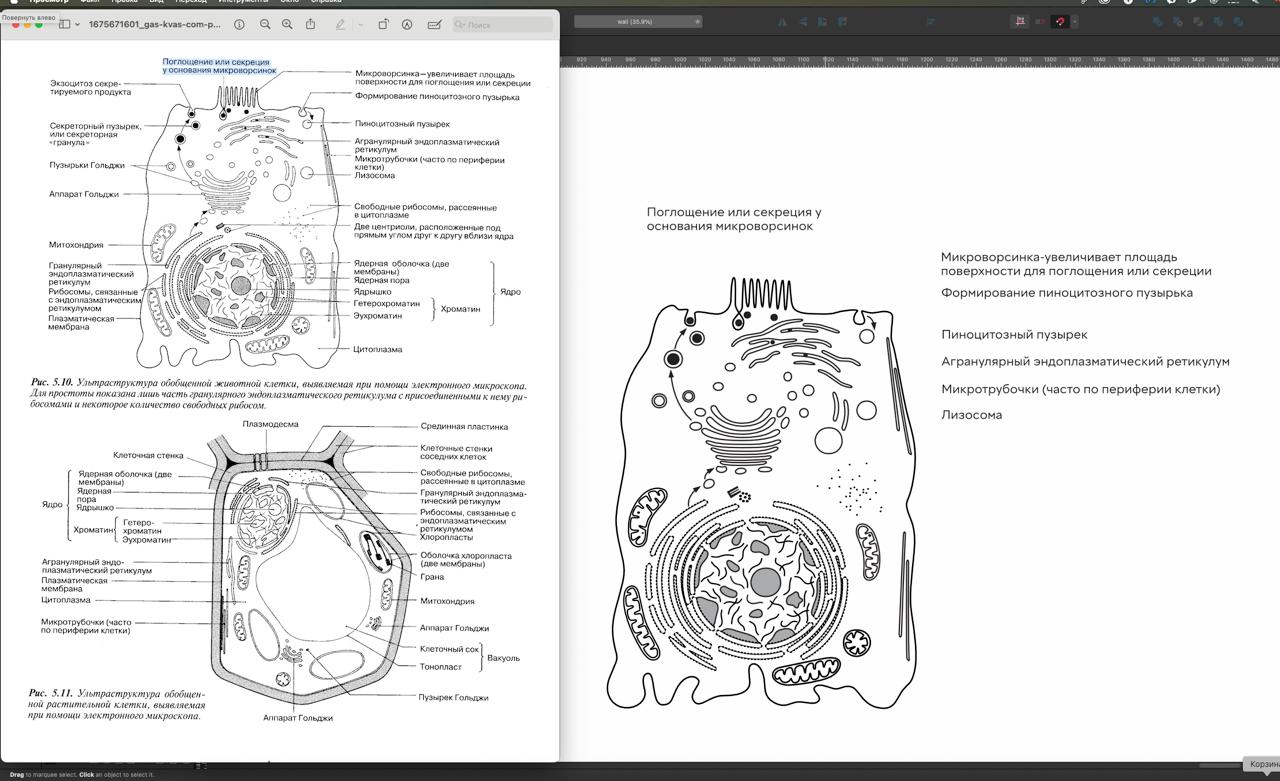Select canvas text 'Формирование пиноцитозного пузырька'
Screen dimensions: 1280x781
click(x=1066, y=293)
